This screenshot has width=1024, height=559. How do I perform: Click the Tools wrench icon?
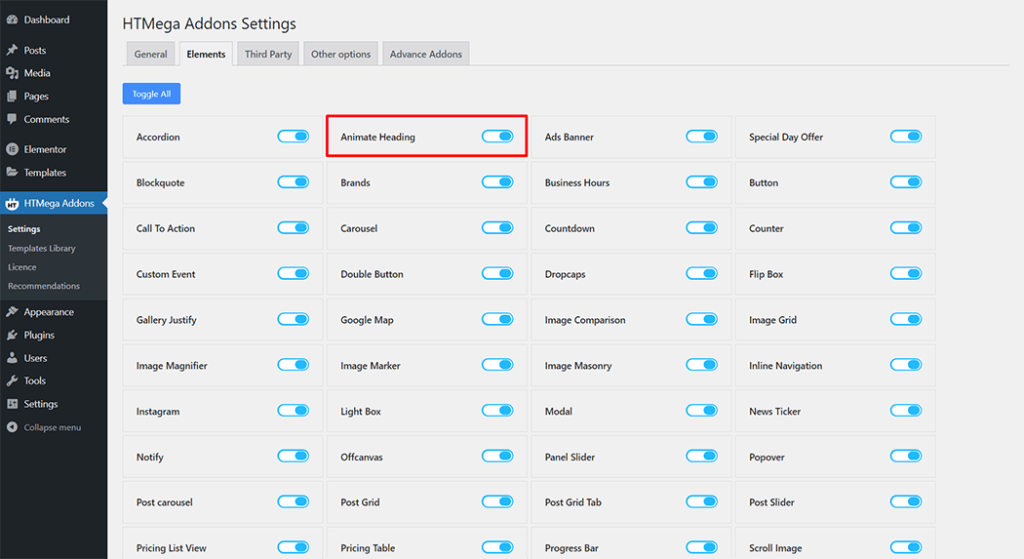click(x=12, y=381)
